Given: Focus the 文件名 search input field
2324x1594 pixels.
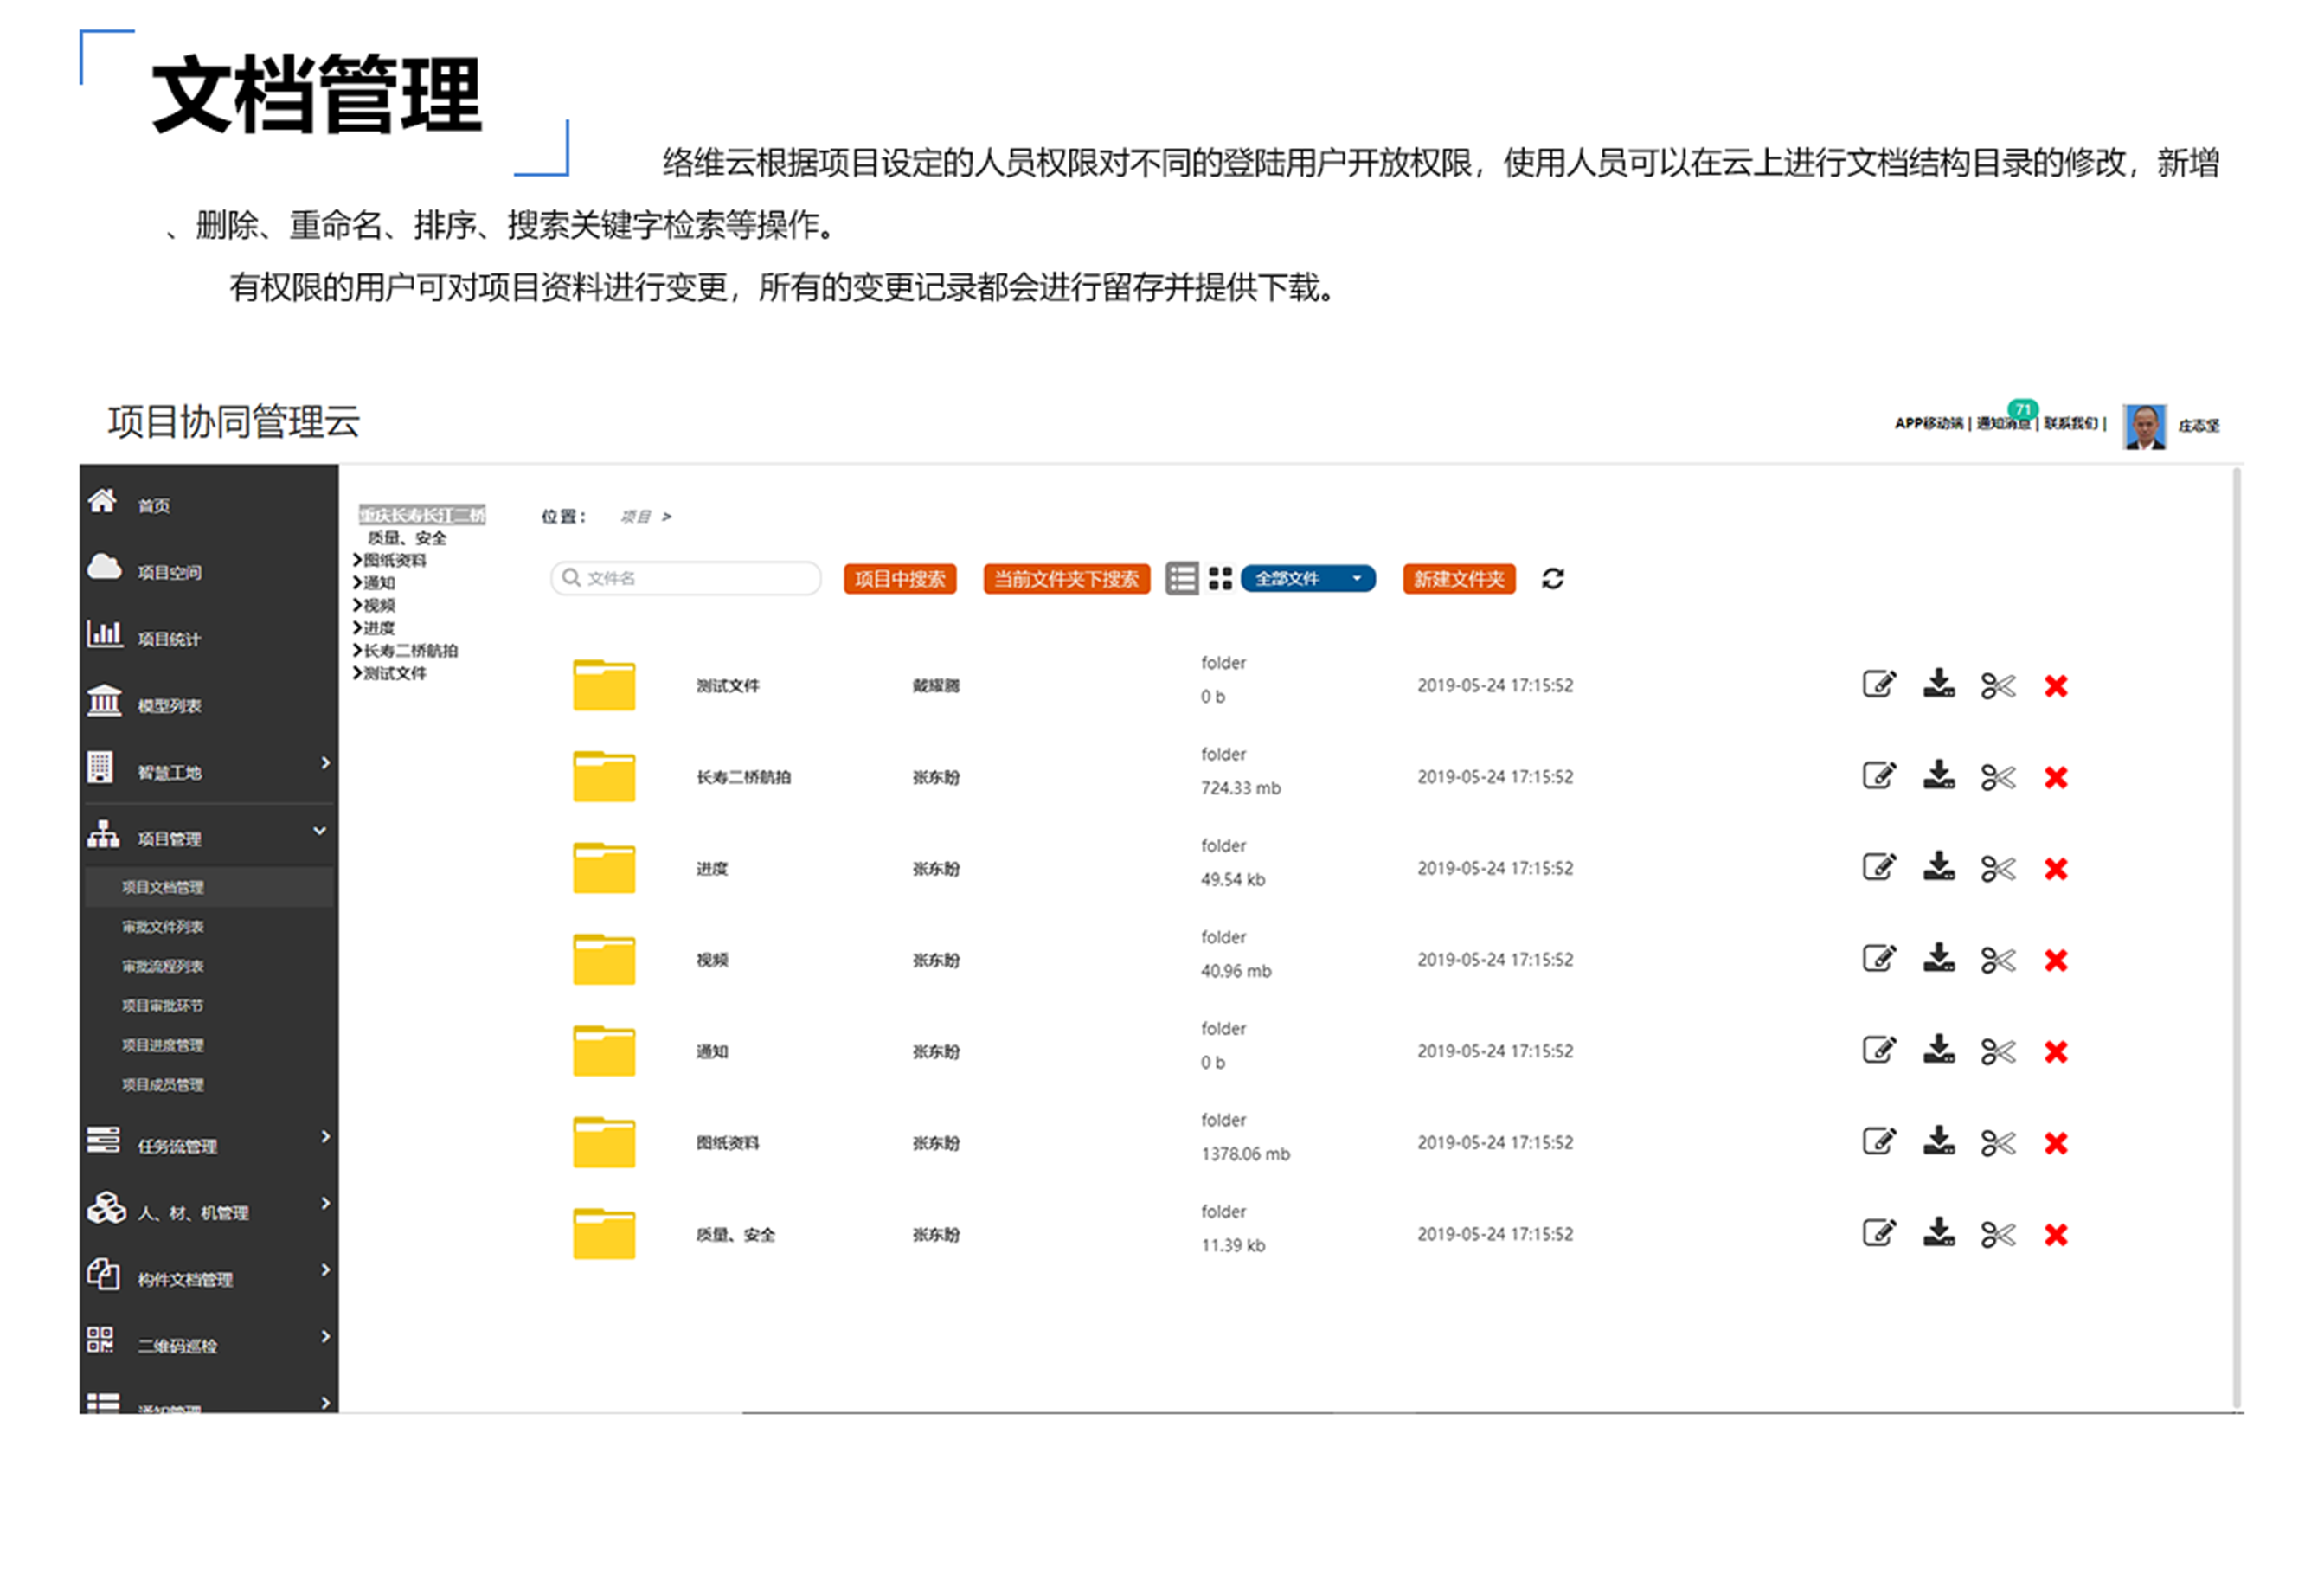Looking at the screenshot, I should [x=686, y=578].
